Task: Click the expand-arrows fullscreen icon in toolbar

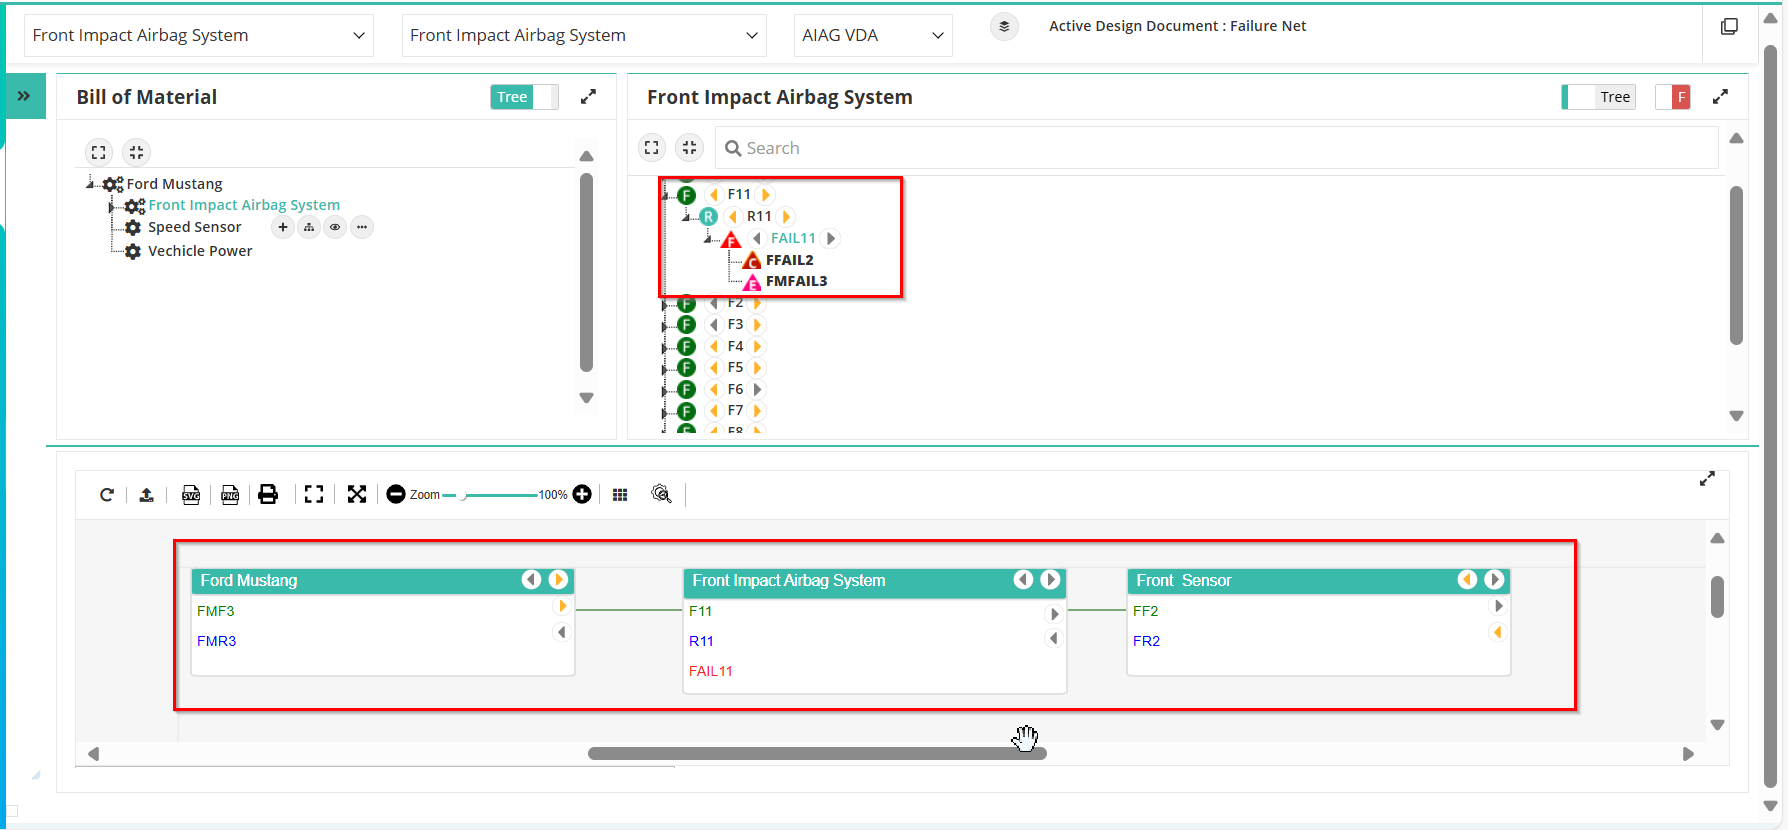Action: click(x=357, y=494)
